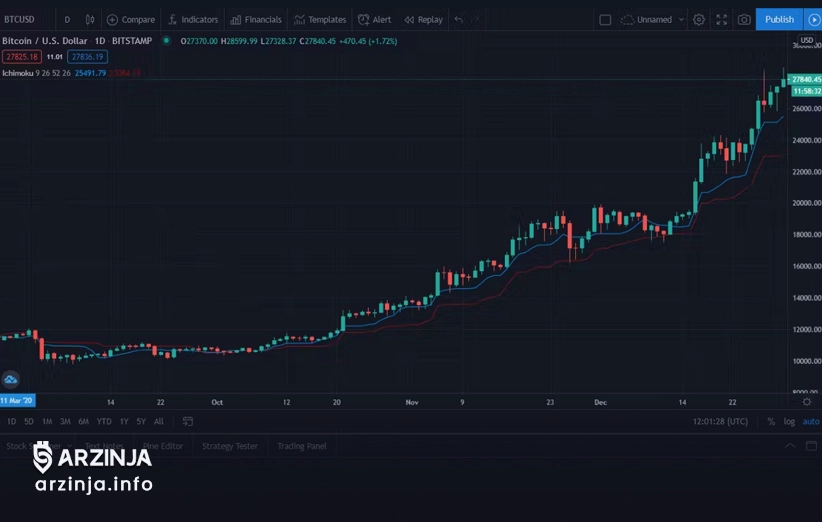Switch to the Strategy Tester tab

coord(230,446)
